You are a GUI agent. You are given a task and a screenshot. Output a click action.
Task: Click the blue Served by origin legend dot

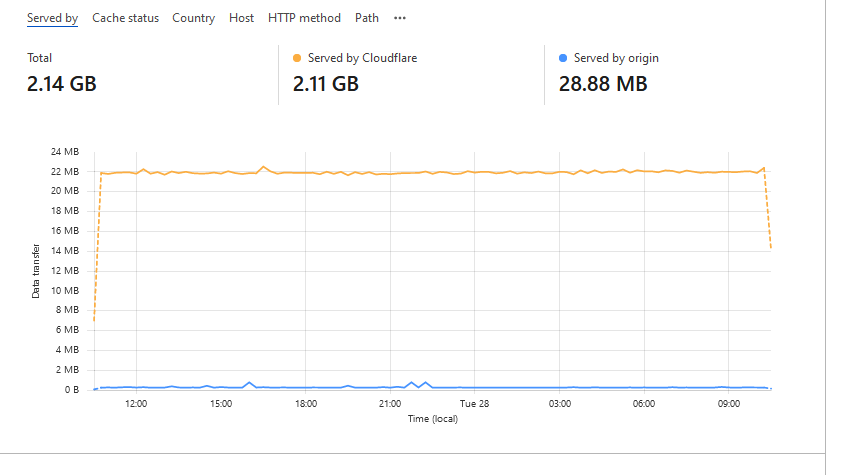[x=563, y=58]
